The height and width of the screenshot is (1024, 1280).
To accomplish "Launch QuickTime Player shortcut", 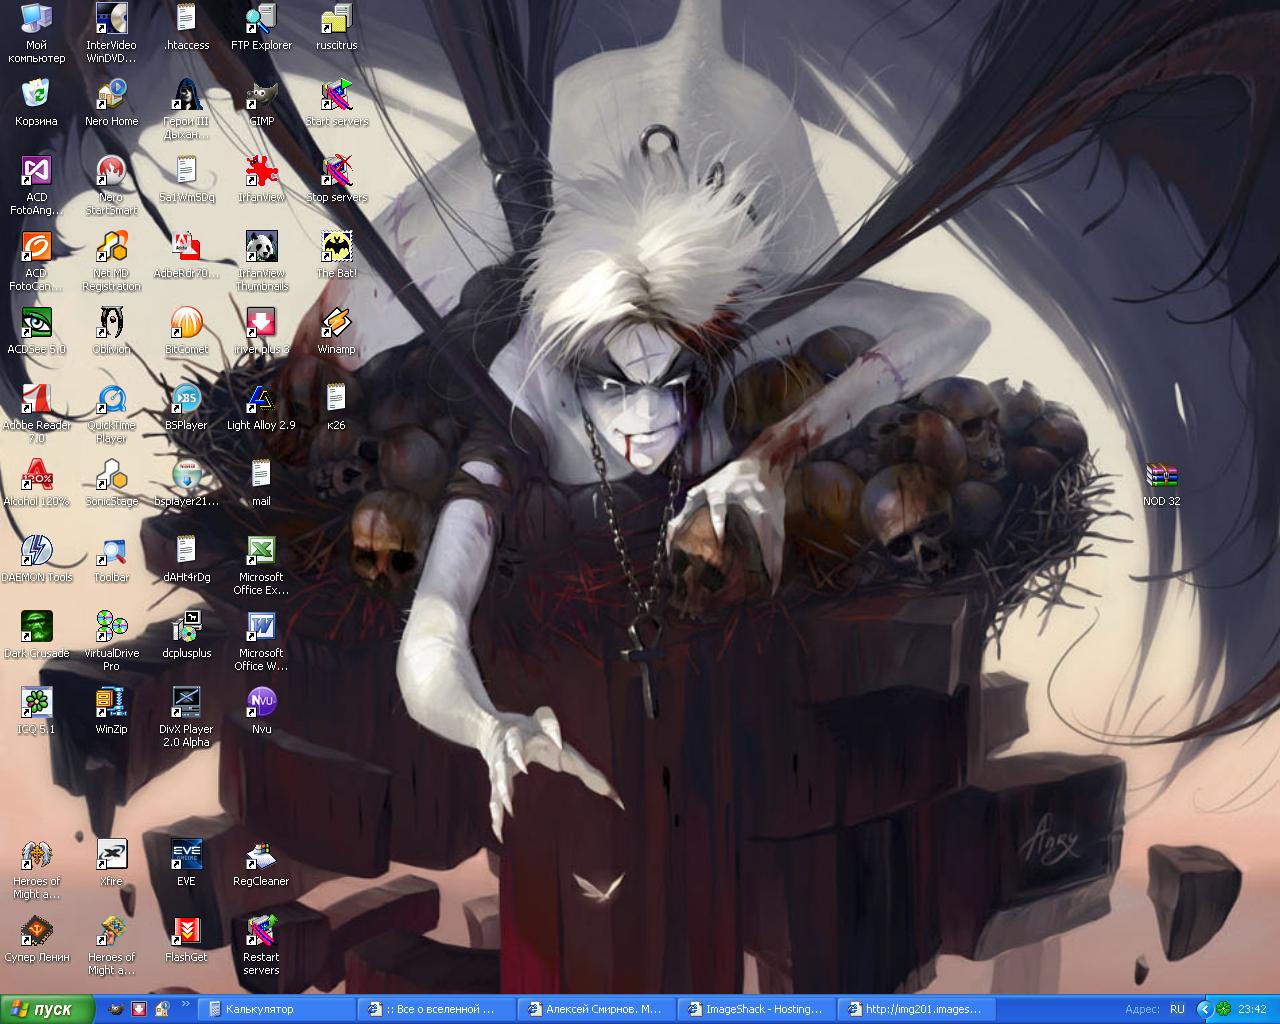I will click(x=111, y=413).
